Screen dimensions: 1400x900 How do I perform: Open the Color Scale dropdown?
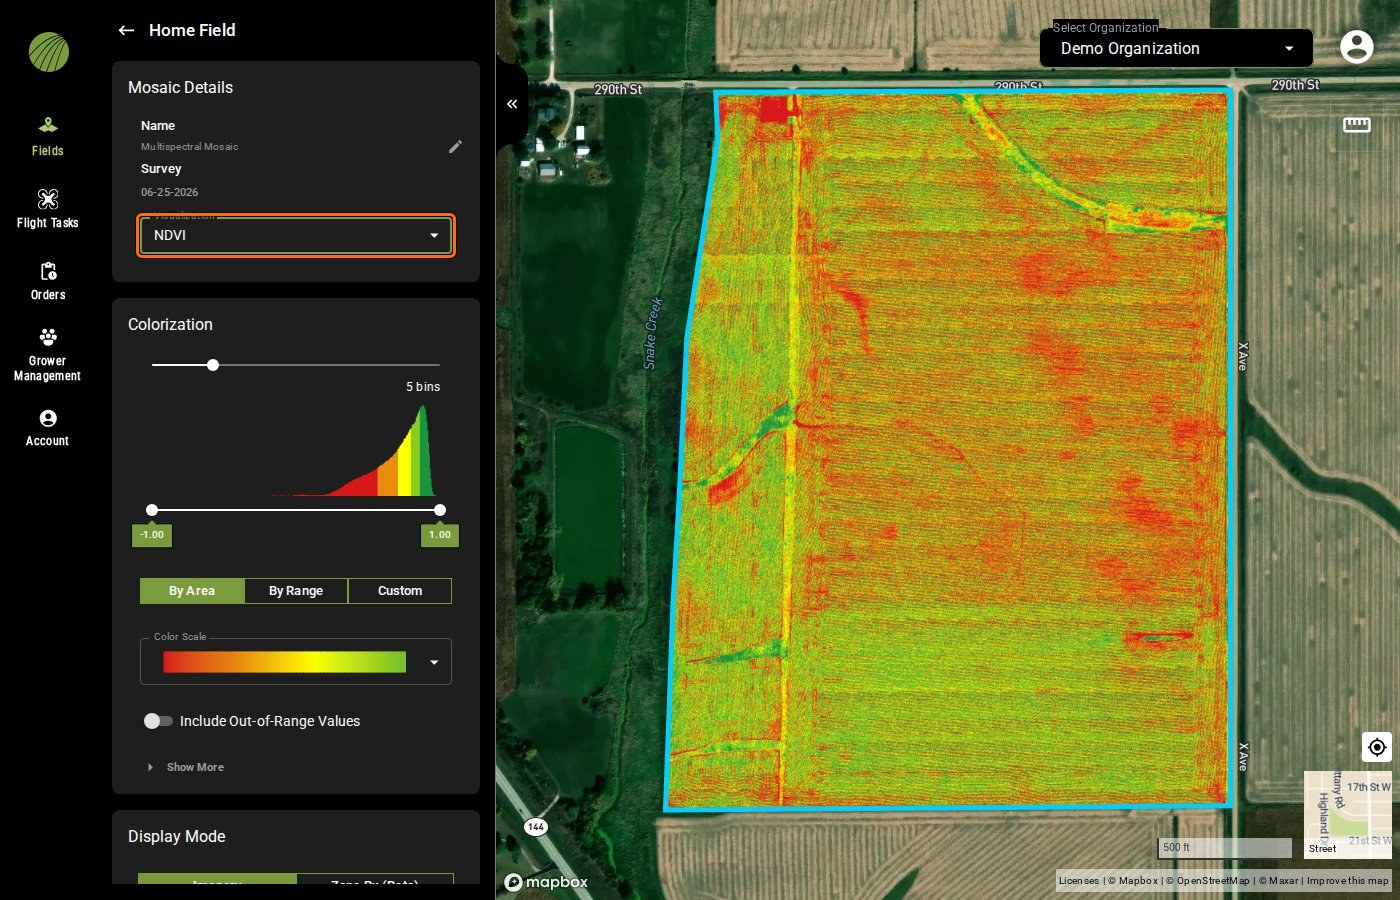pyautogui.click(x=296, y=662)
